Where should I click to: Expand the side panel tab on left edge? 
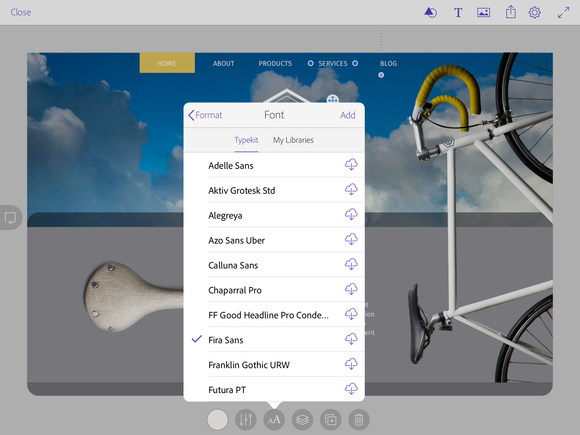pyautogui.click(x=10, y=218)
